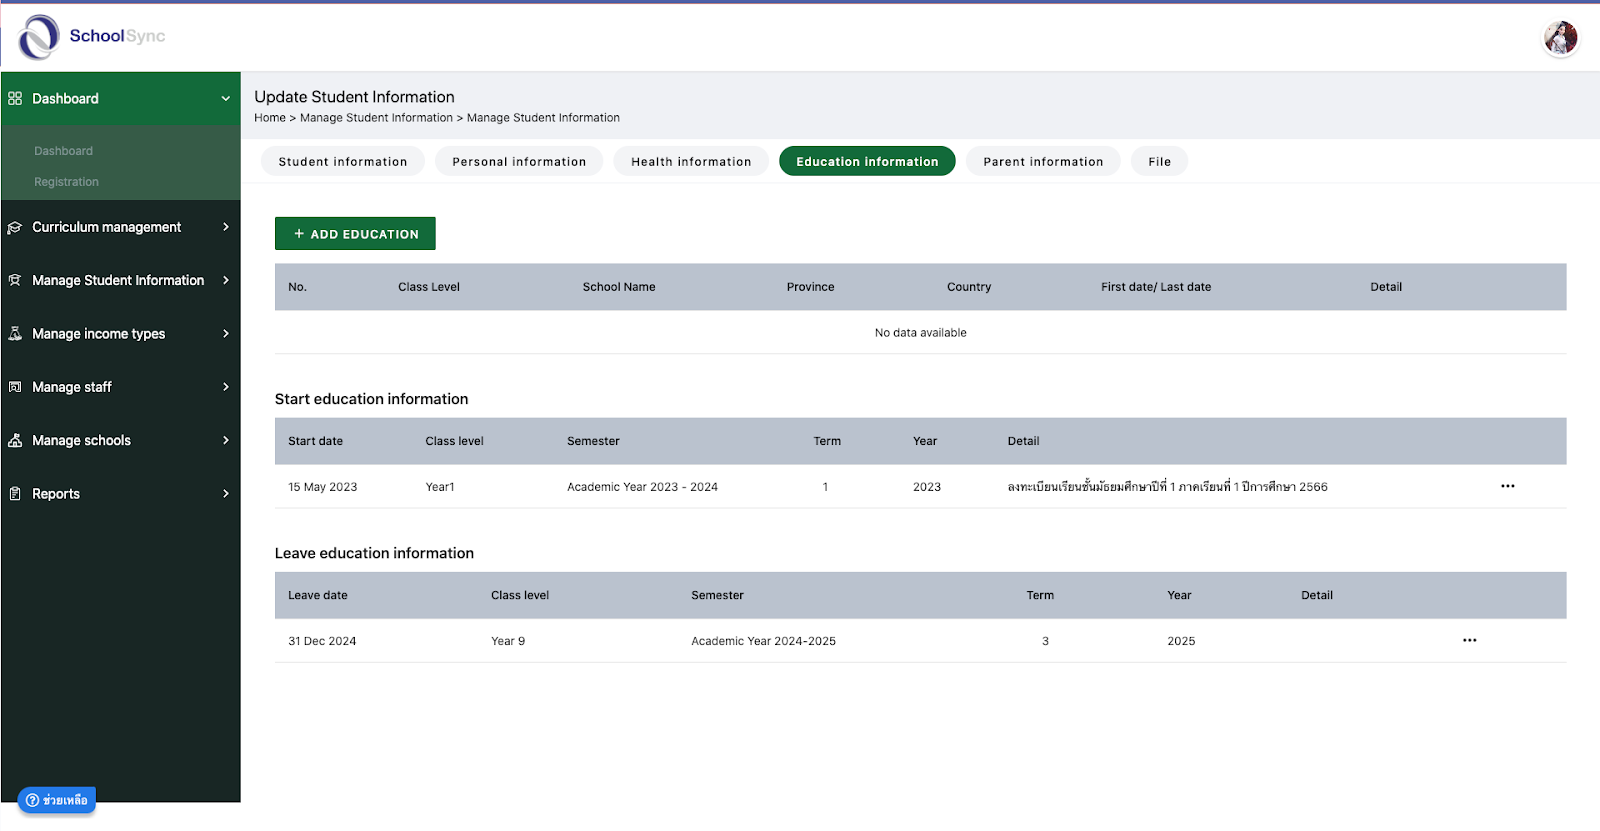Expand Reports chevron
Screen dimensions: 1600x831
click(x=226, y=494)
